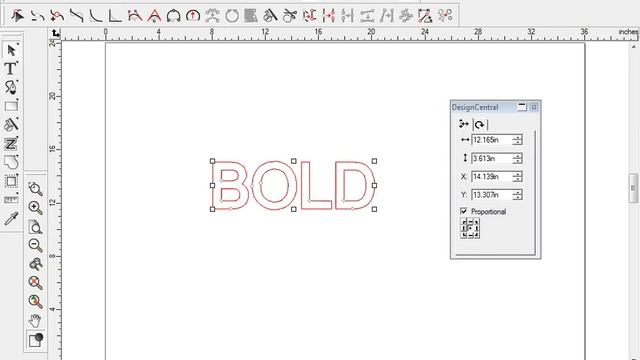The image size is (640, 360).
Task: Decrease height with stepper down arrow
Action: point(517,161)
